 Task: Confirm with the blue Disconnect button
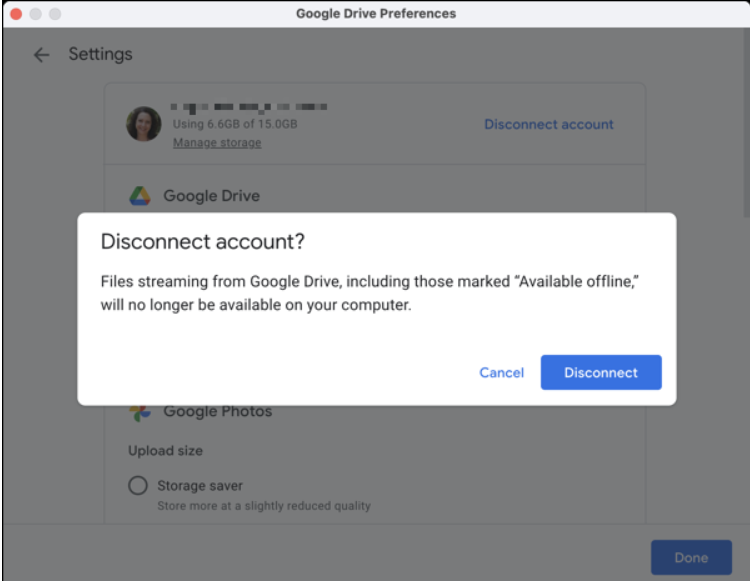601,372
